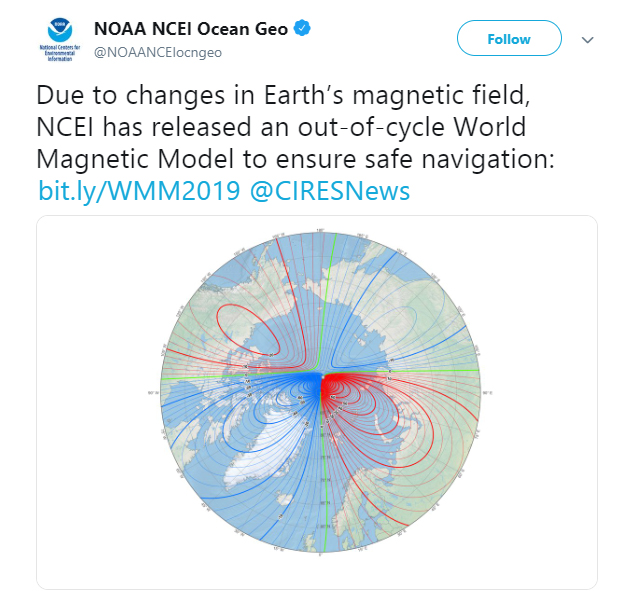The width and height of the screenshot is (628, 591).
Task: Open the @CIRESNews mention
Action: [330, 191]
